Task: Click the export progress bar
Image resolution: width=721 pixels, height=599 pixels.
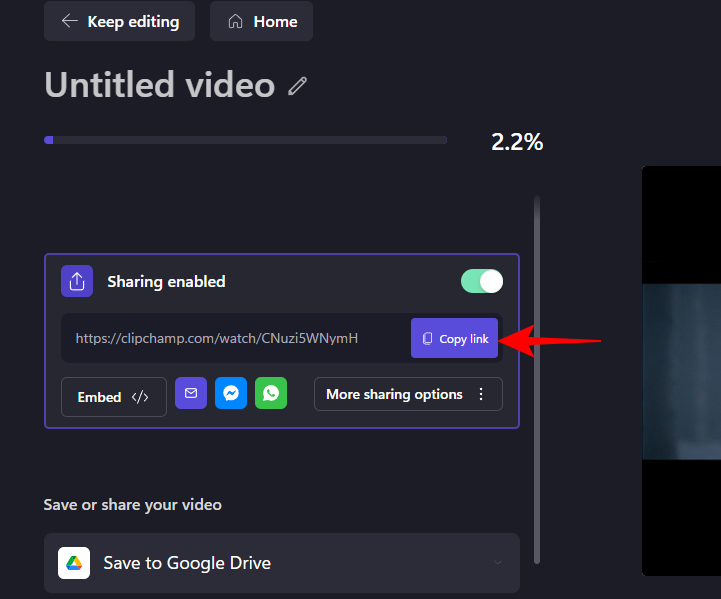Action: [246, 140]
